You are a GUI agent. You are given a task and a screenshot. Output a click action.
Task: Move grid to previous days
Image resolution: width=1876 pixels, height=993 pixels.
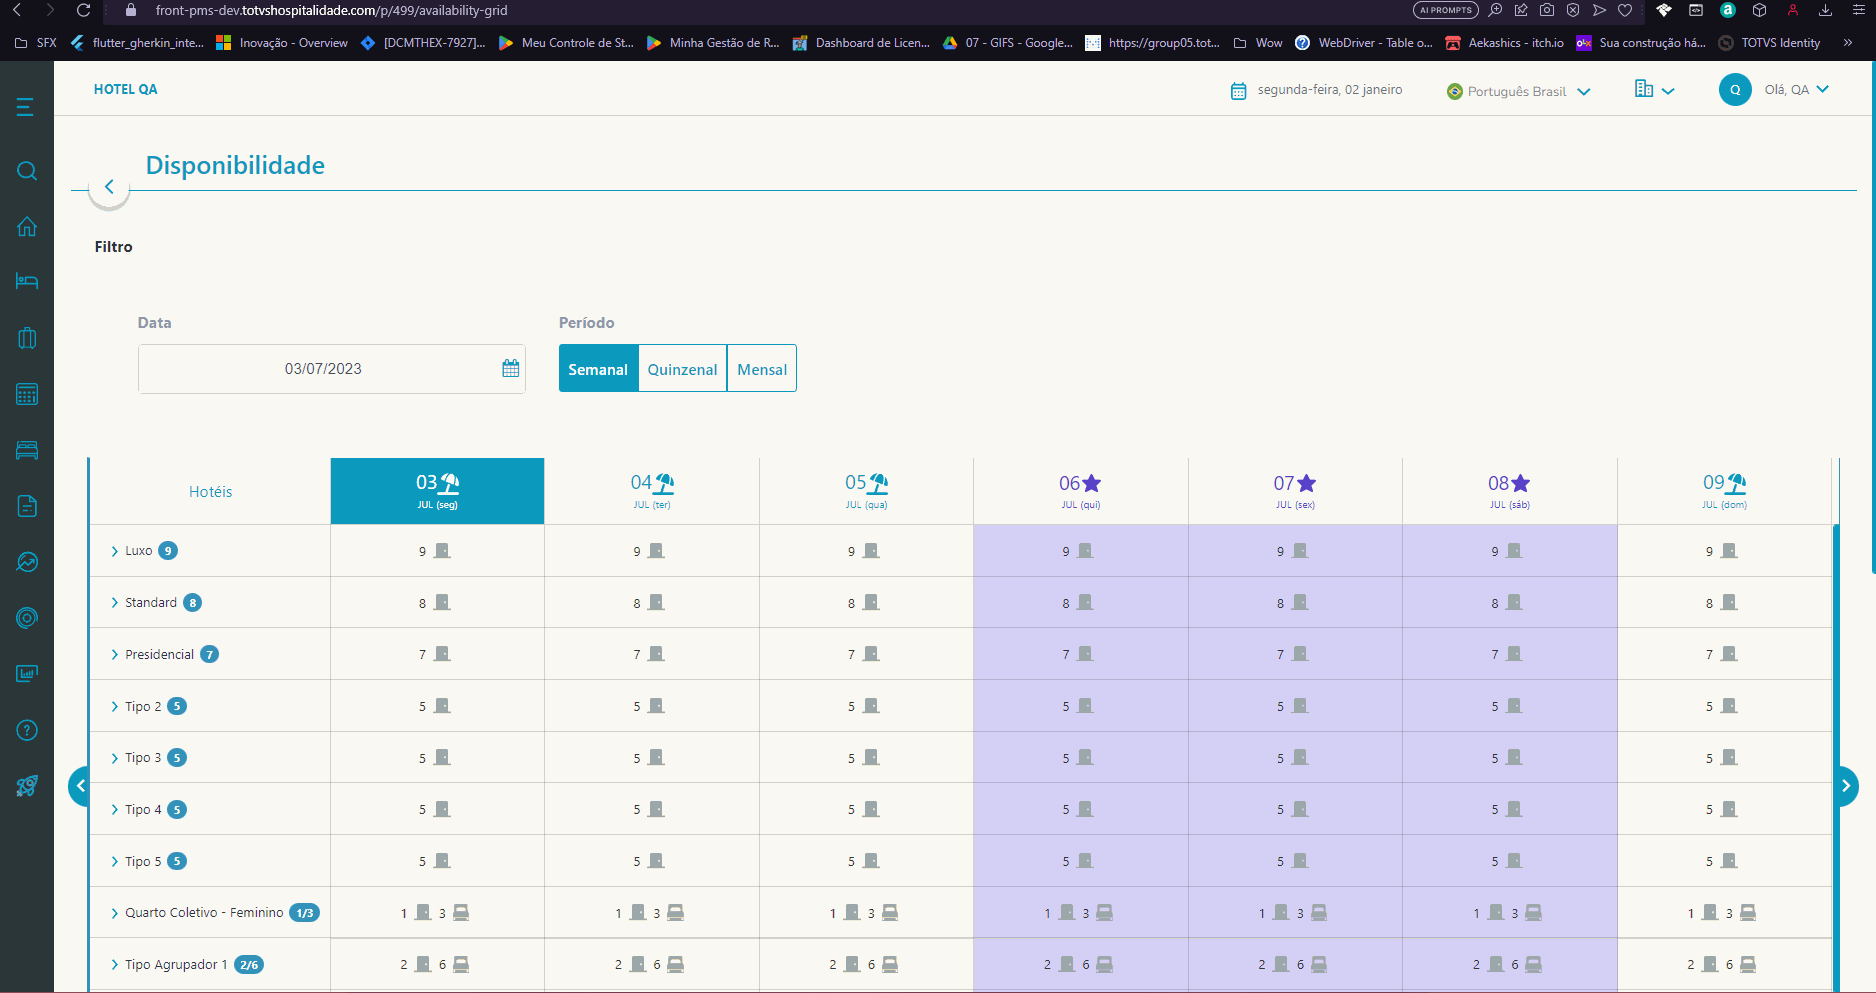click(81, 786)
